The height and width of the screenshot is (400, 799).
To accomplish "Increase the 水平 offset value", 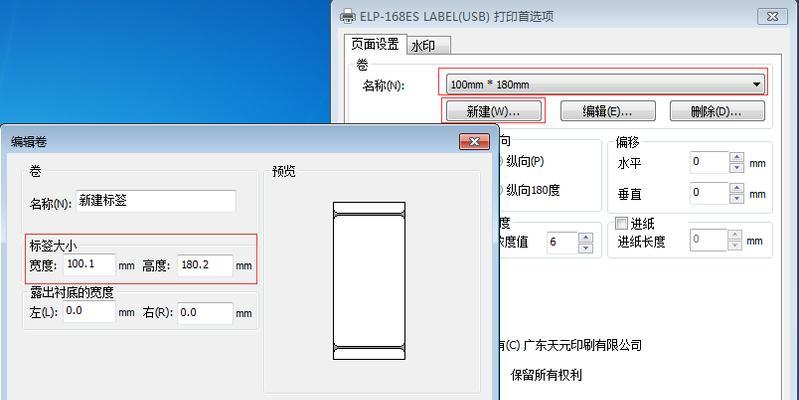I will pyautogui.click(x=737, y=157).
